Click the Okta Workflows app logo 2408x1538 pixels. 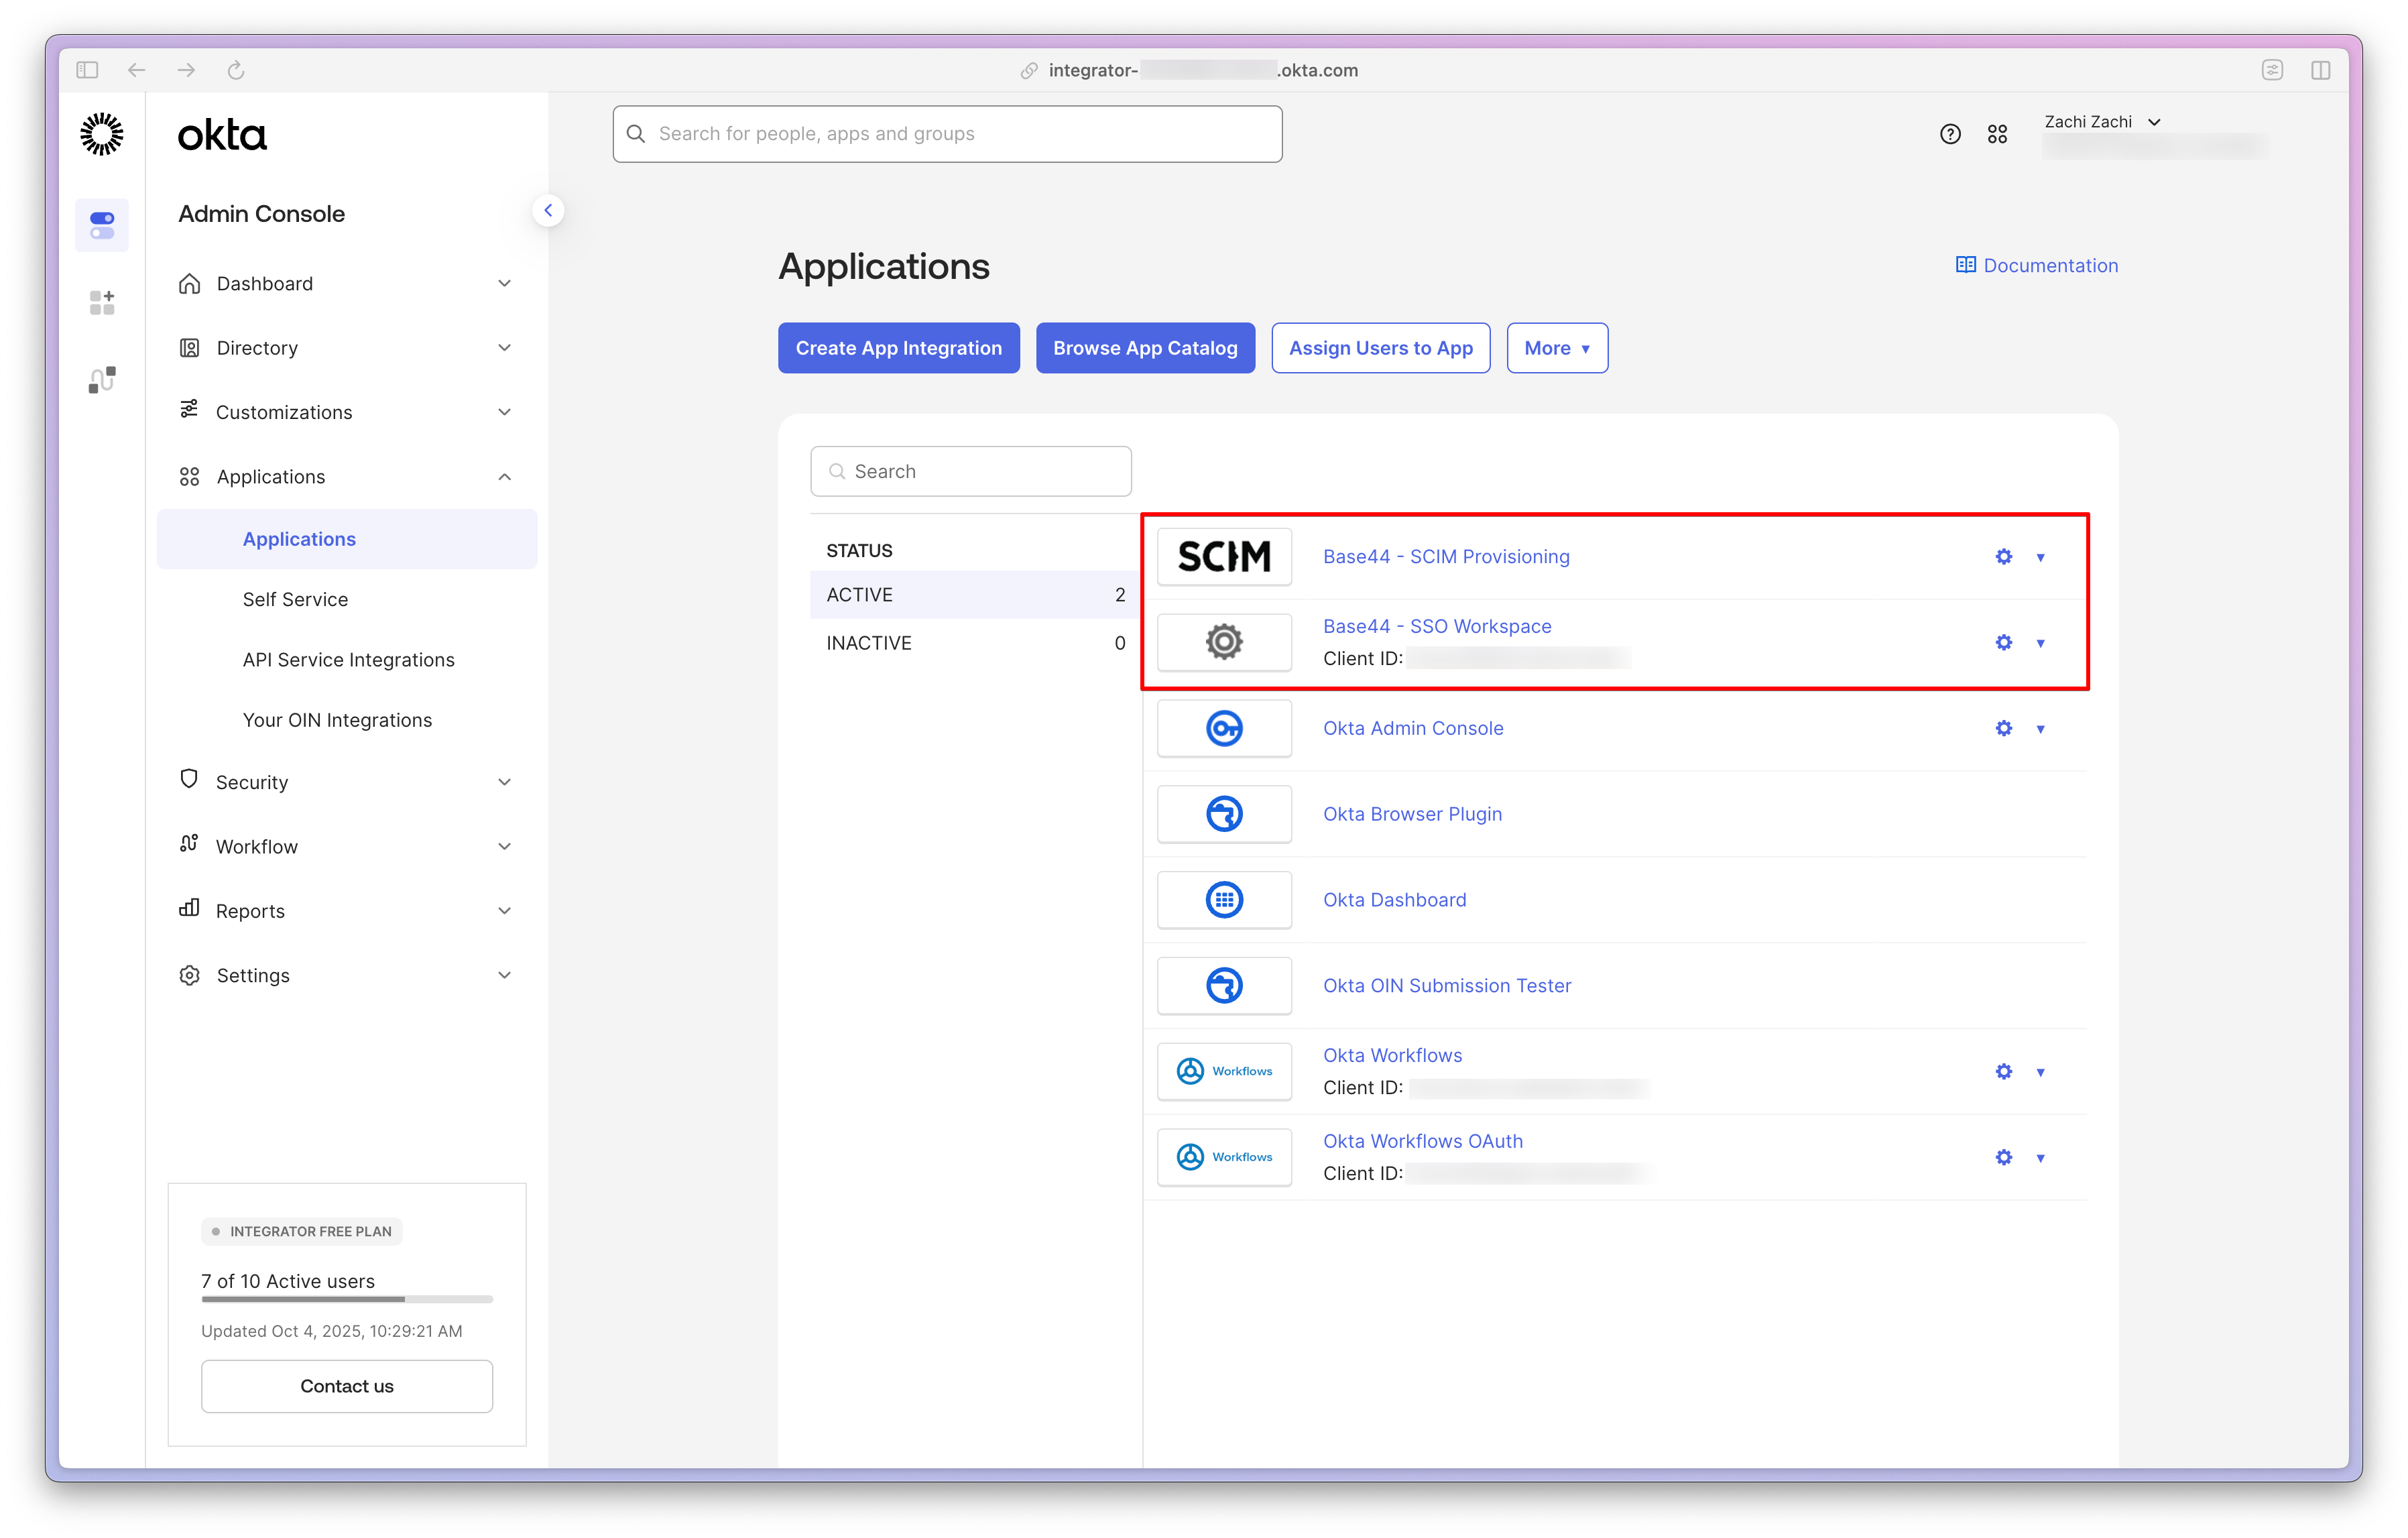pyautogui.click(x=1224, y=1071)
